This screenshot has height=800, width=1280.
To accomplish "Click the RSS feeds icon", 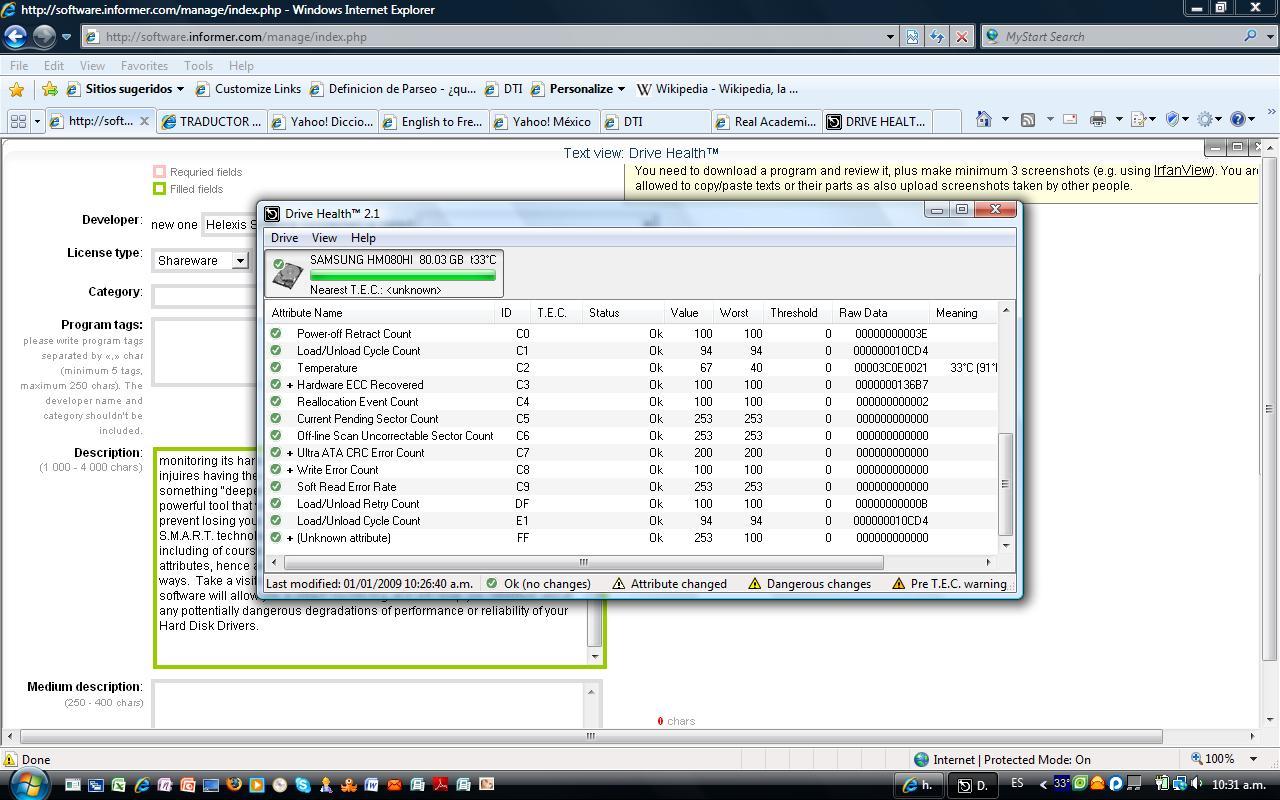I will 1027,119.
